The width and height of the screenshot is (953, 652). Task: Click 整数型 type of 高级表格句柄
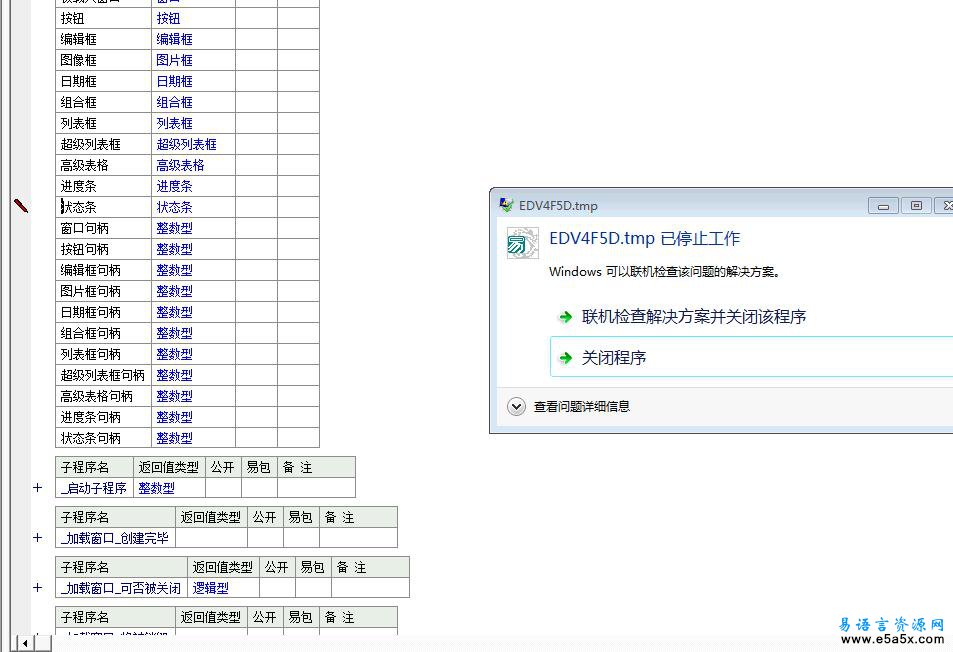click(x=193, y=396)
